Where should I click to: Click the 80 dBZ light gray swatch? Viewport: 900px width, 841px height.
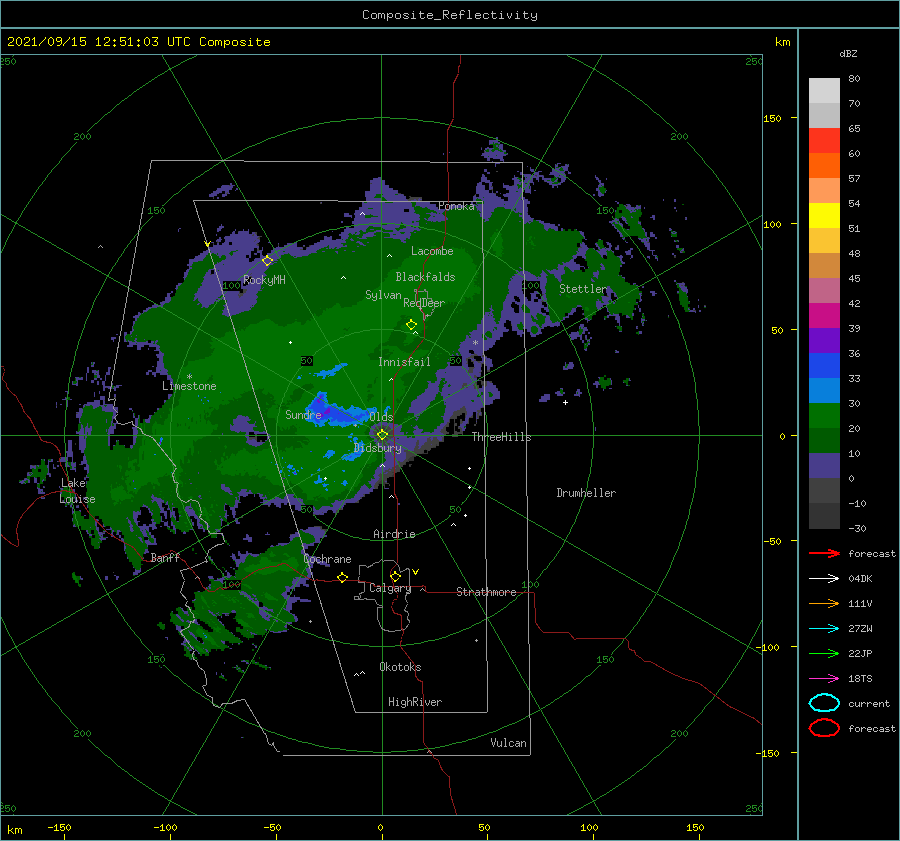[x=824, y=90]
